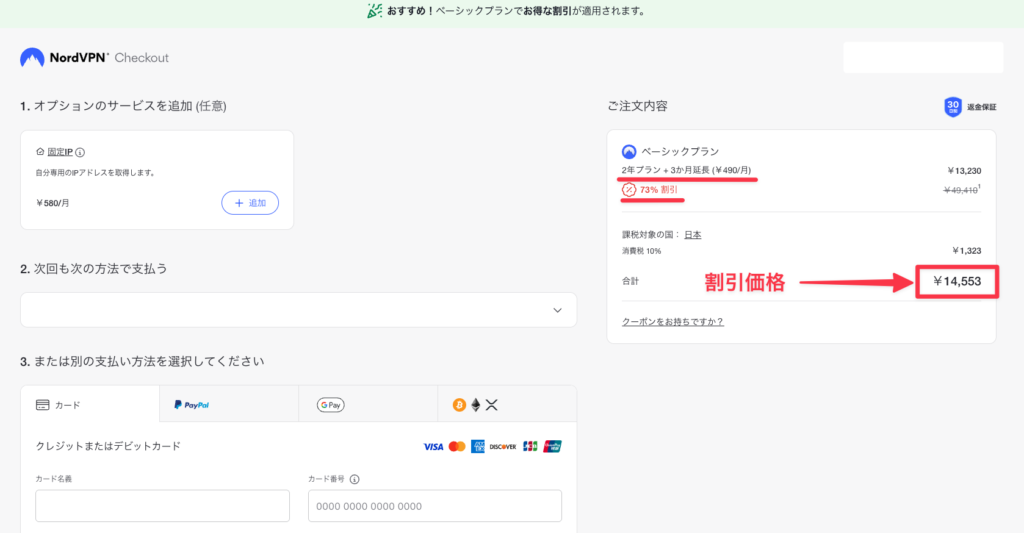1024x533 pixels.
Task: Click the info icon next to カード番号
Action: (x=355, y=479)
